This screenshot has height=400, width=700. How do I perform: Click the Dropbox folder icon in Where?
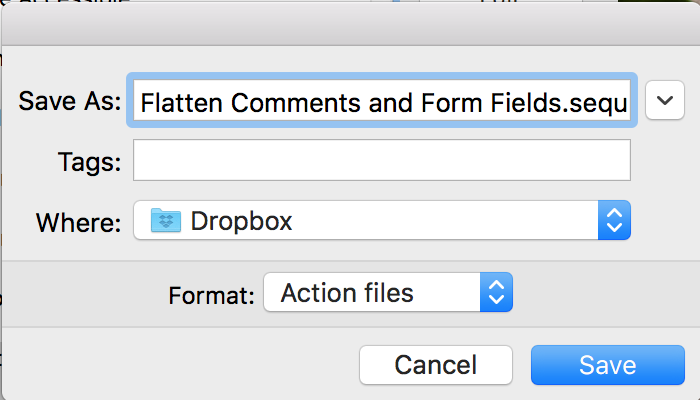[x=164, y=220]
